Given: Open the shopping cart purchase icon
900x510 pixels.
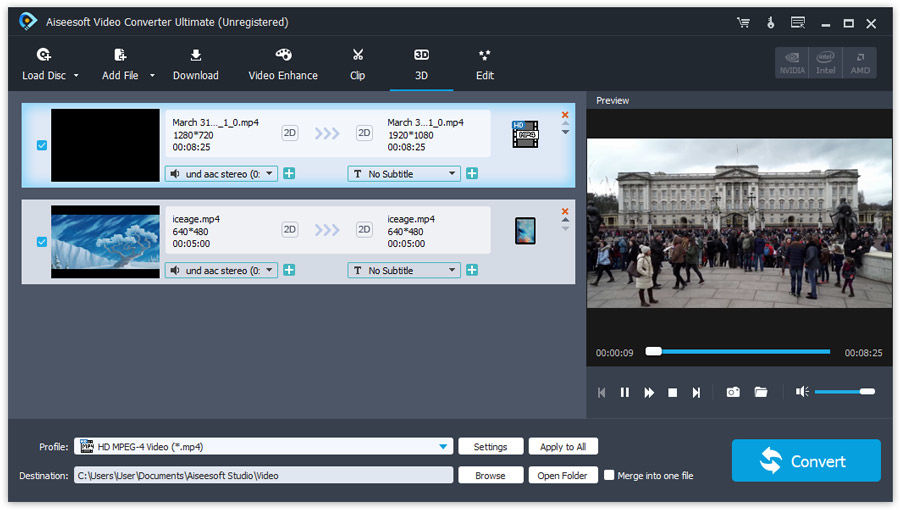Looking at the screenshot, I should coord(743,23).
